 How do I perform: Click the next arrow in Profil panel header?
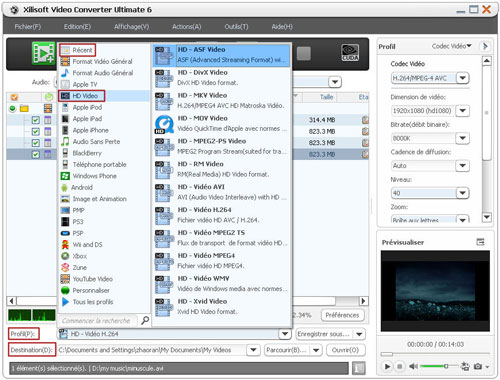(485, 46)
